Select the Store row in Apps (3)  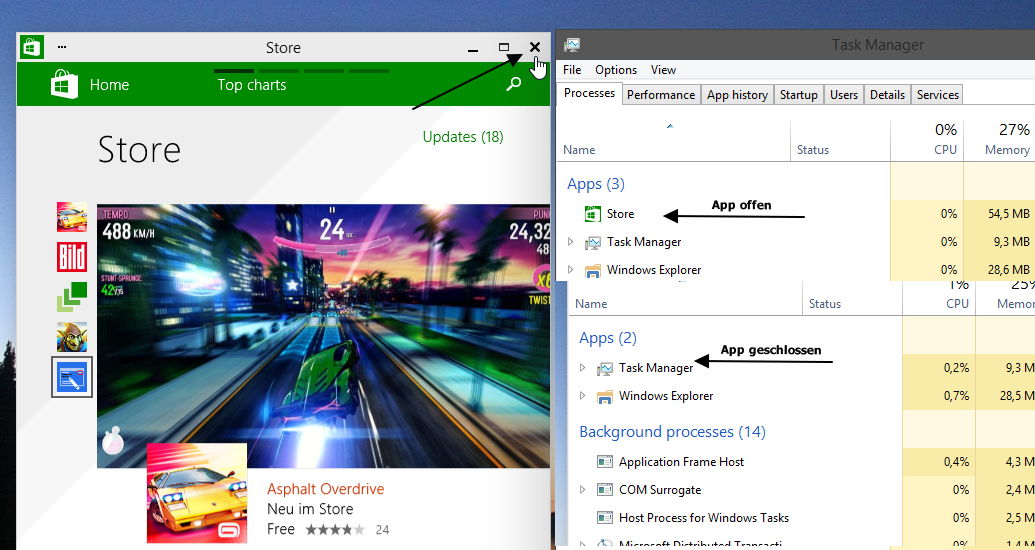[795, 214]
